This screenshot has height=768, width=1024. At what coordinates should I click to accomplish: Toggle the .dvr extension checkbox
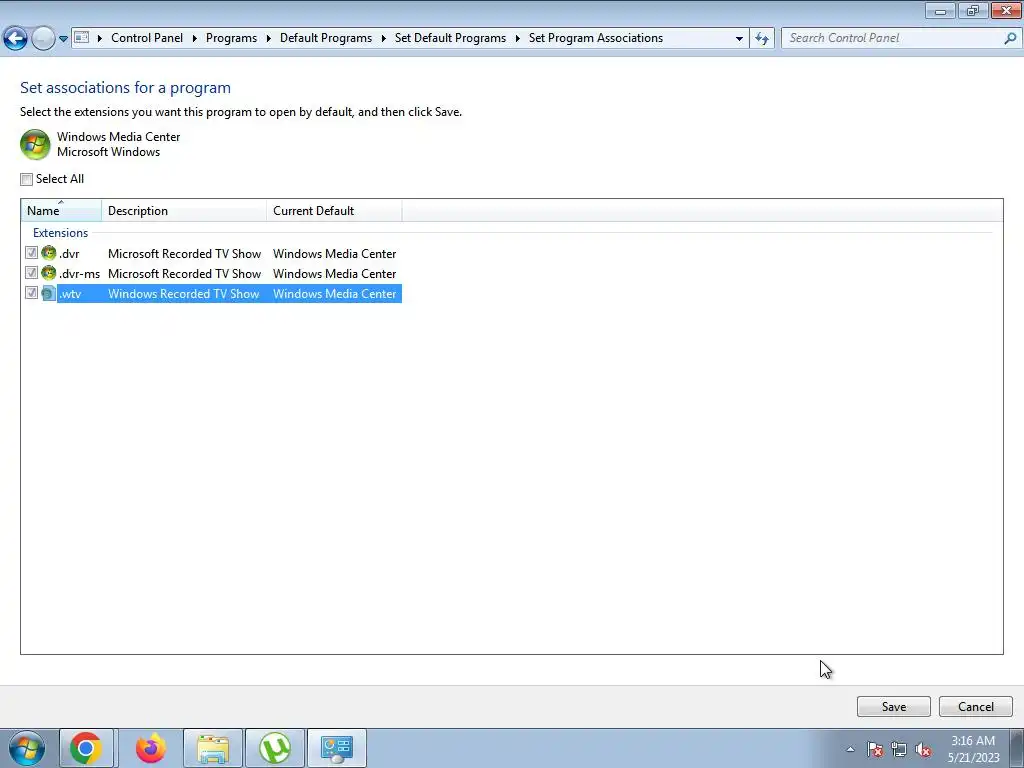click(x=31, y=252)
